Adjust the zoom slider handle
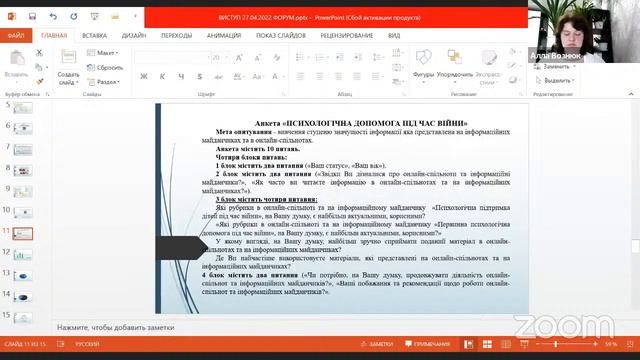Image resolution: width=640 pixels, height=360 pixels. (556, 344)
